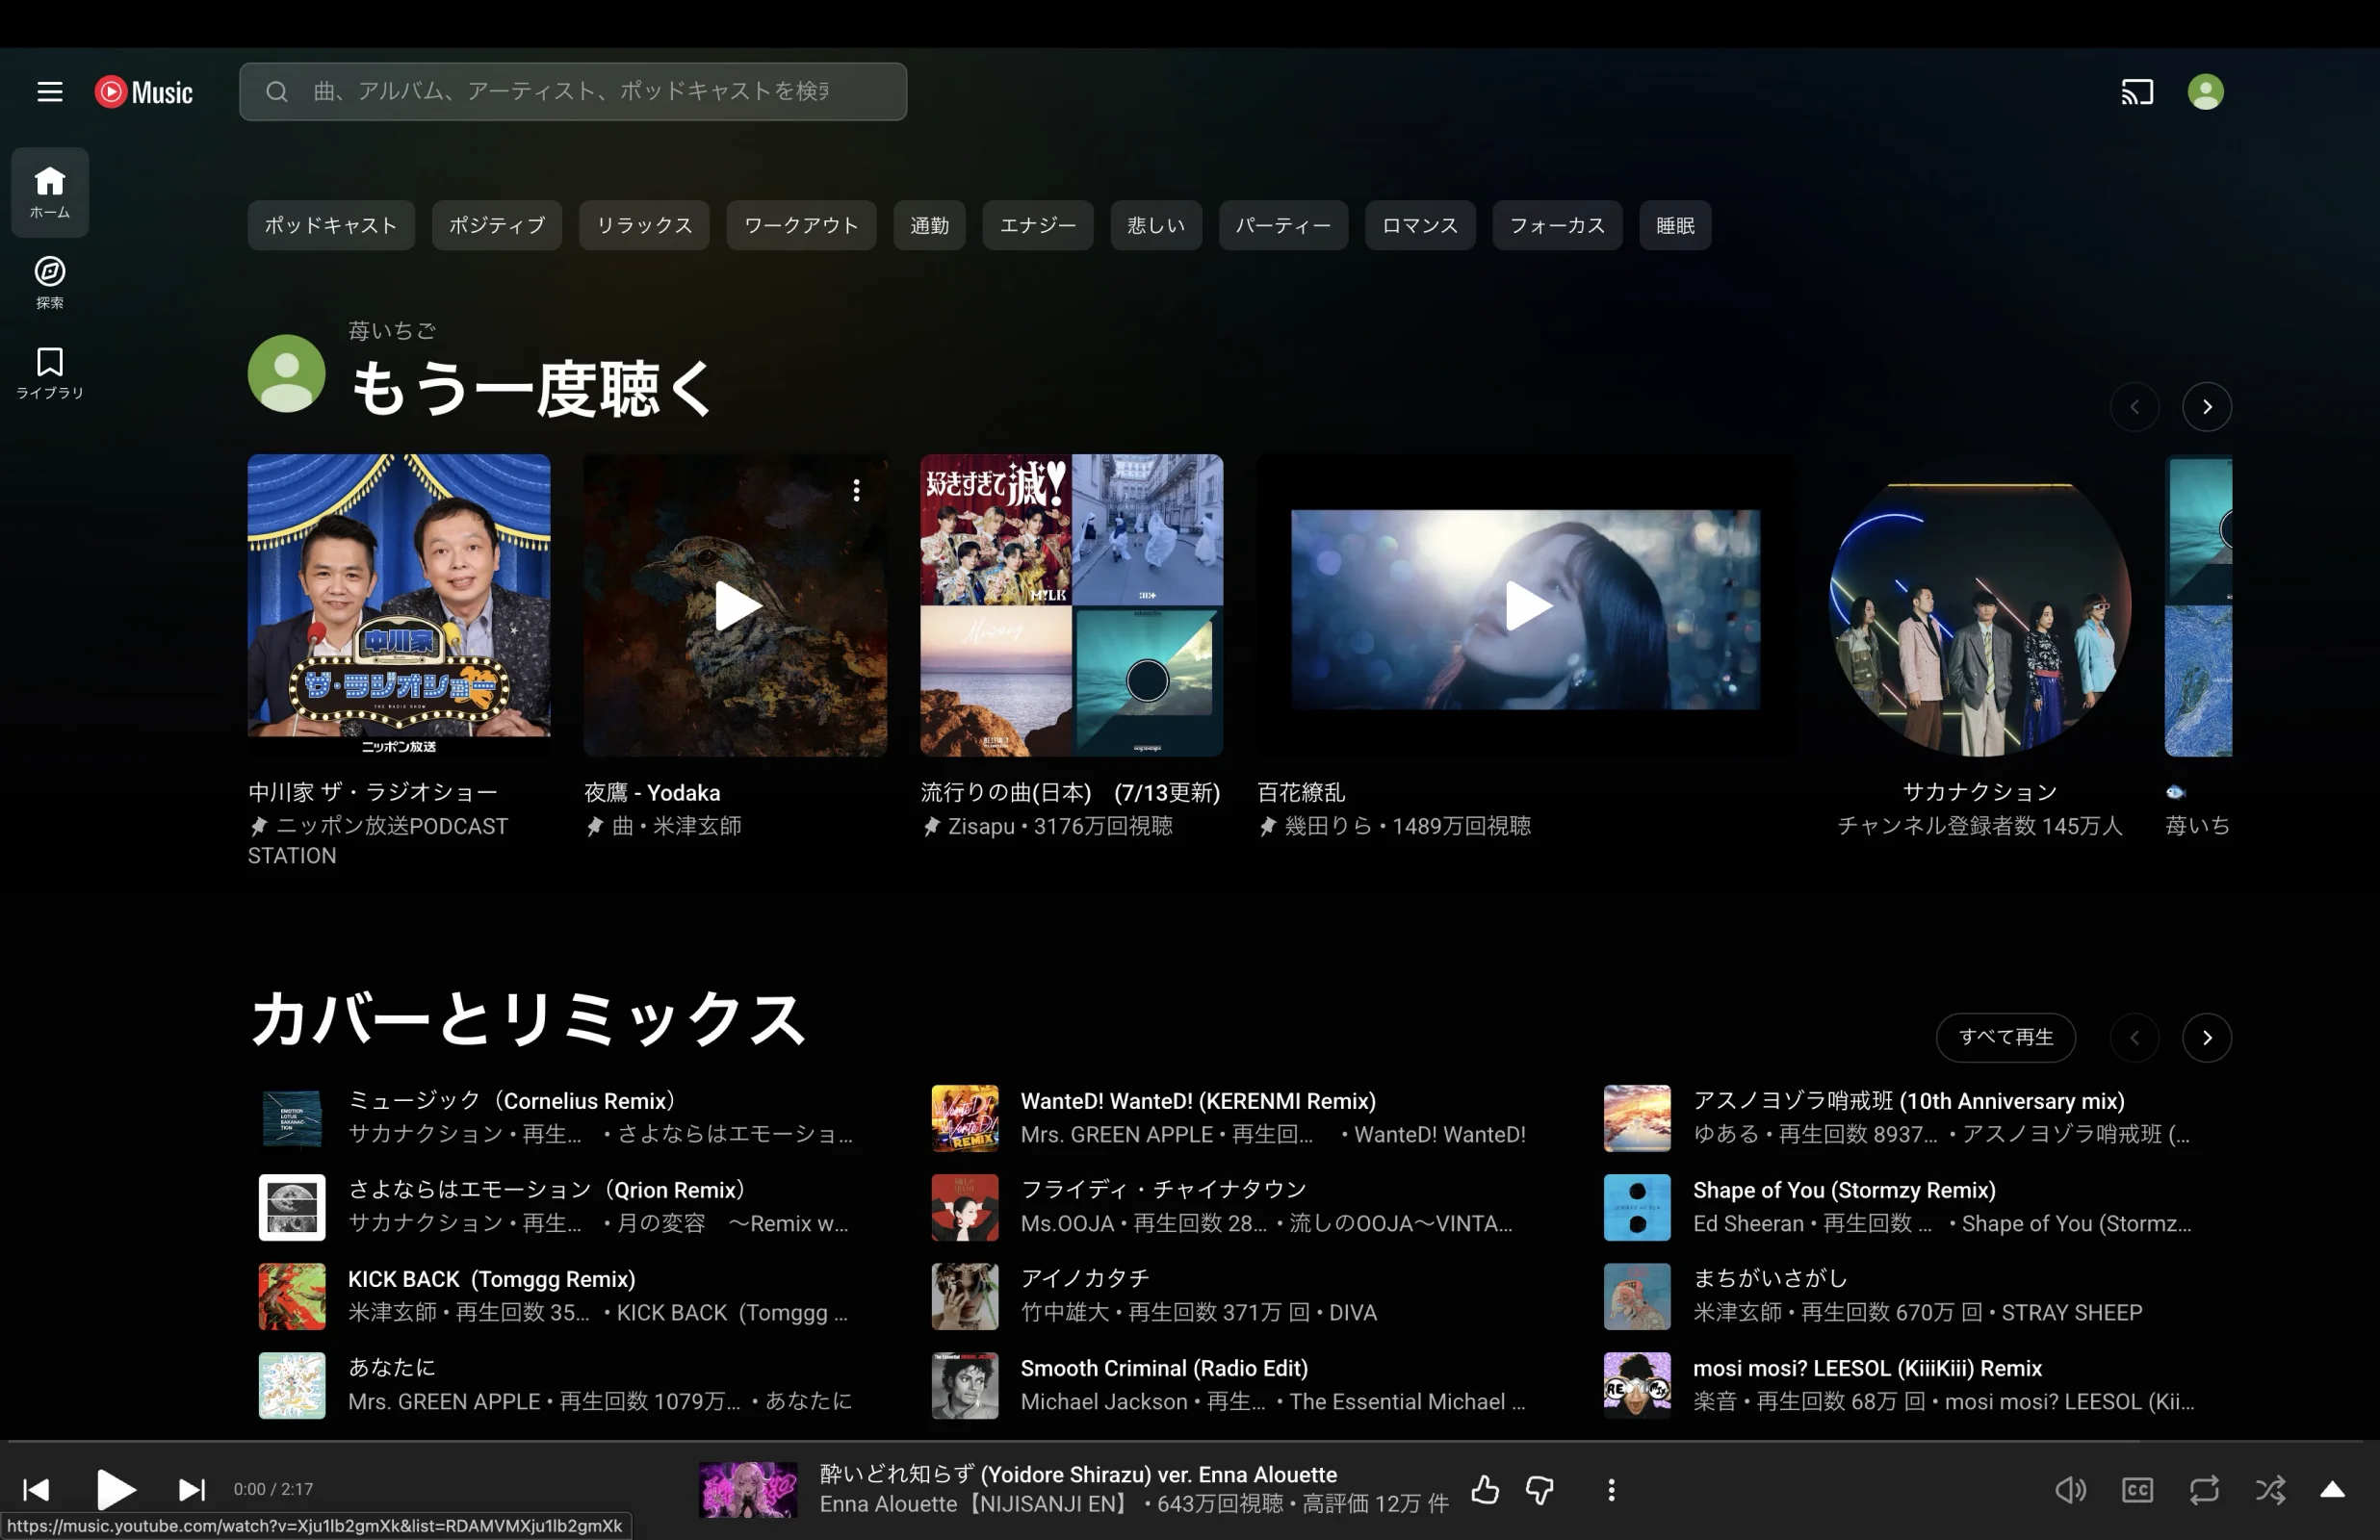Play KICK BACK (Tomggg Remix) thumbnail
This screenshot has height=1540, width=2380.
coord(292,1296)
